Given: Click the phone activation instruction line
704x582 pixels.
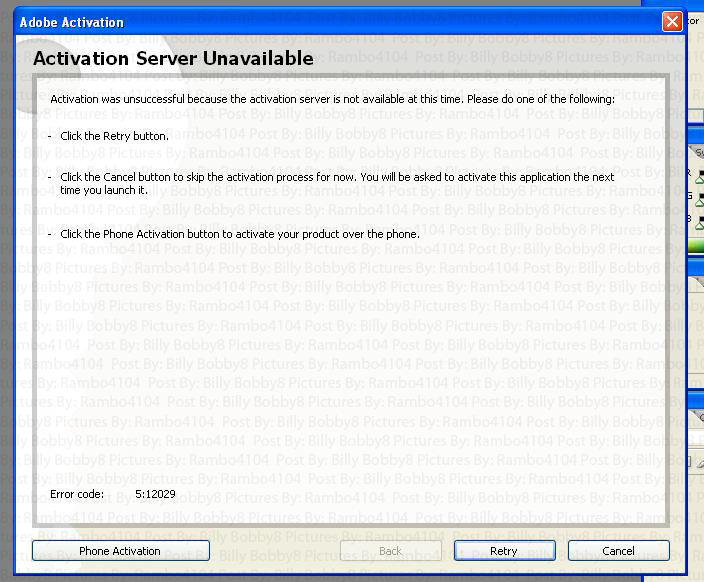Looking at the screenshot, I should tap(240, 234).
